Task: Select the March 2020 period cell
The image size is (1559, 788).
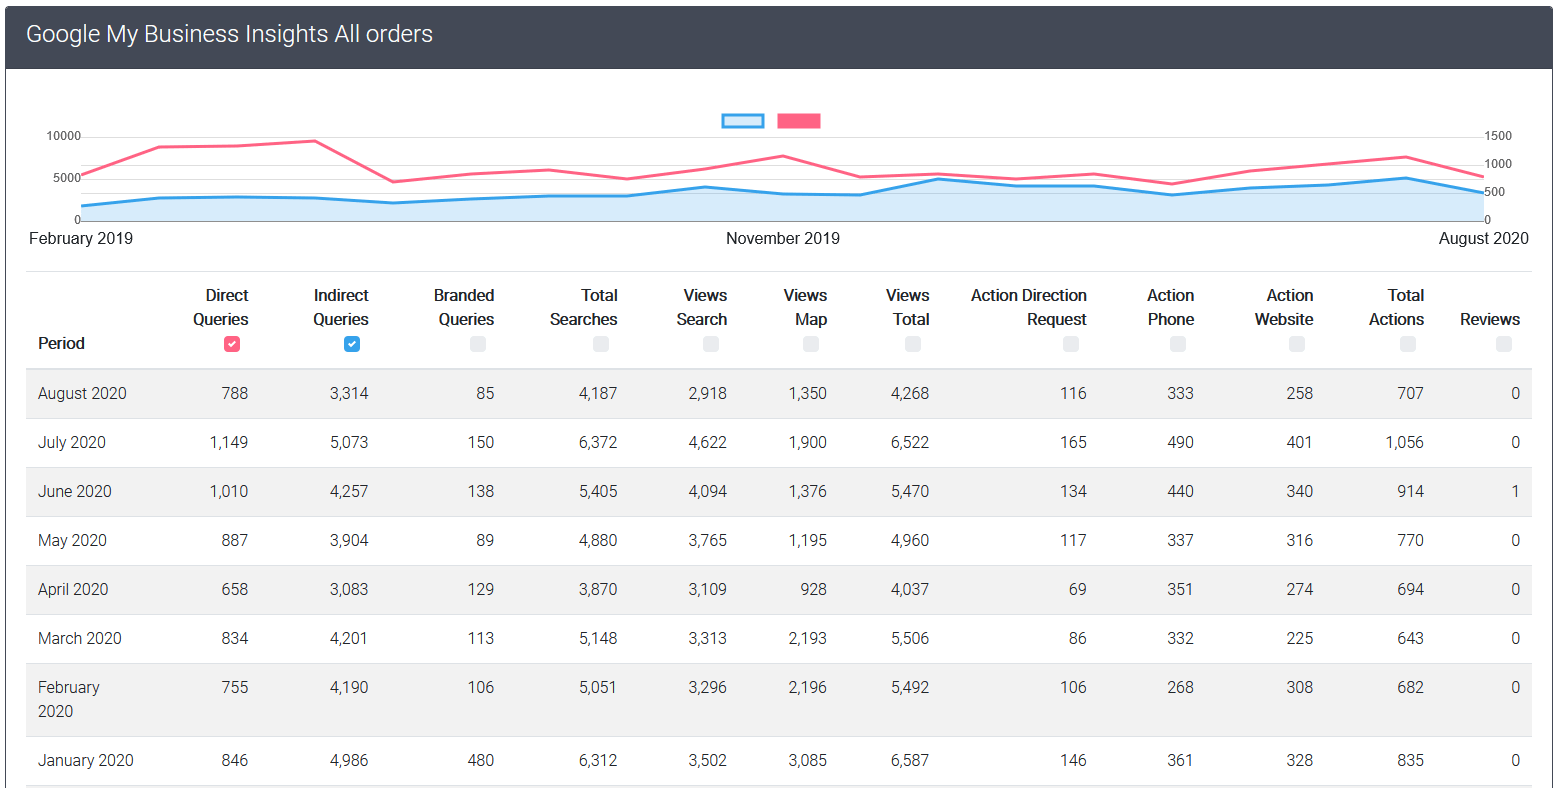Action: click(x=80, y=638)
